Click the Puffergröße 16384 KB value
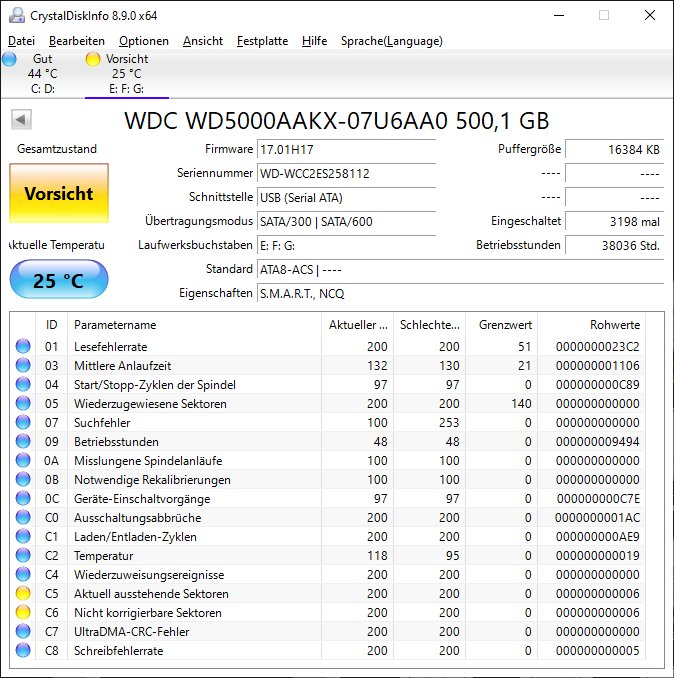 click(614, 150)
